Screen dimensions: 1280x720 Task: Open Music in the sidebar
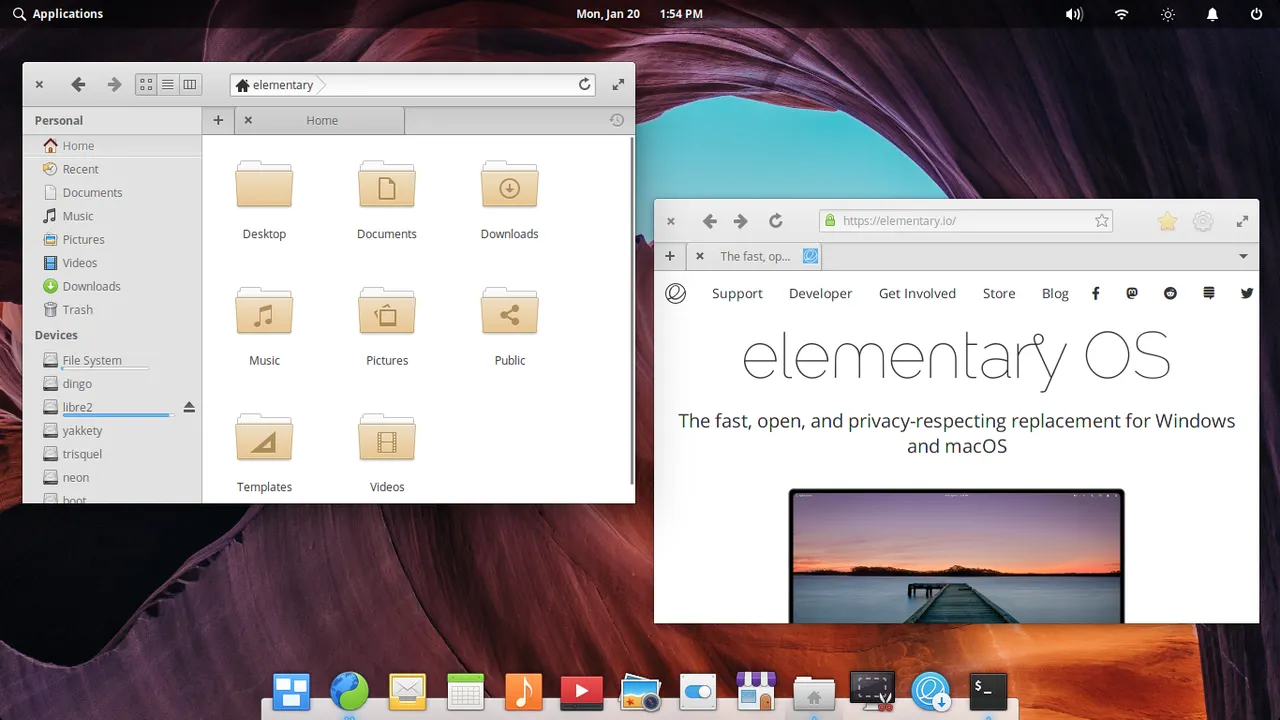click(112, 216)
